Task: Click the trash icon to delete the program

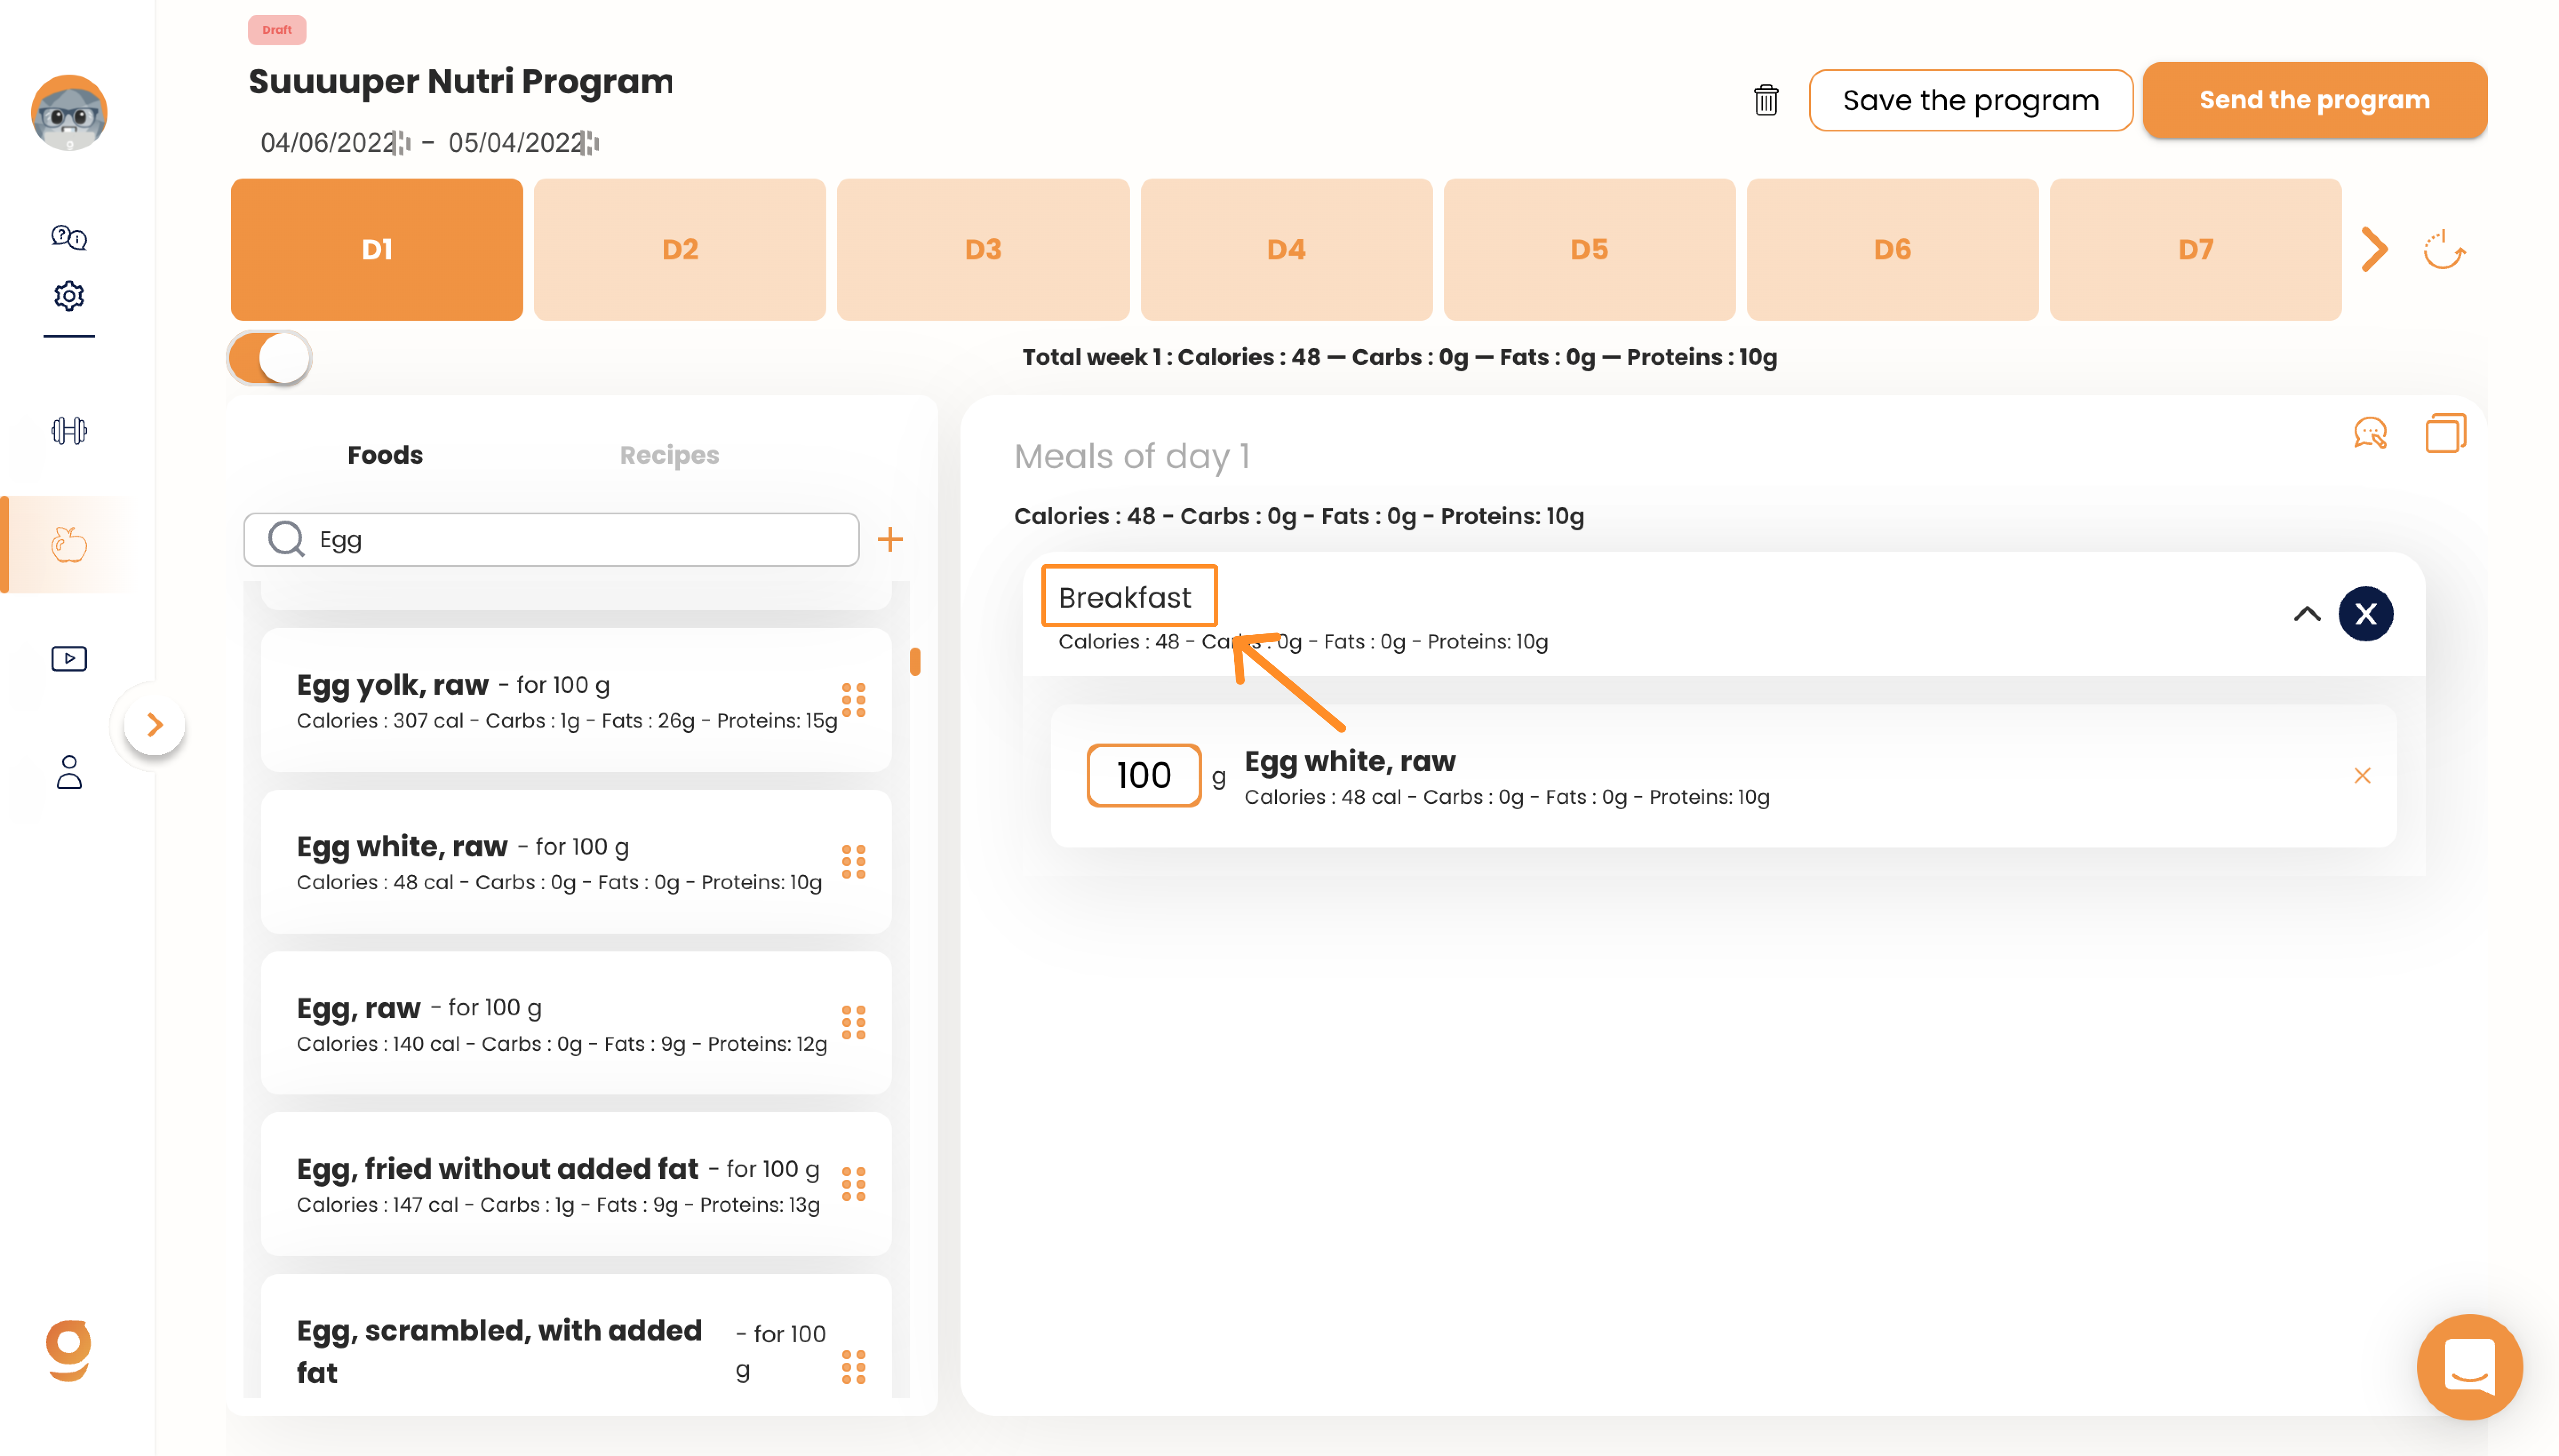Action: point(1766,100)
